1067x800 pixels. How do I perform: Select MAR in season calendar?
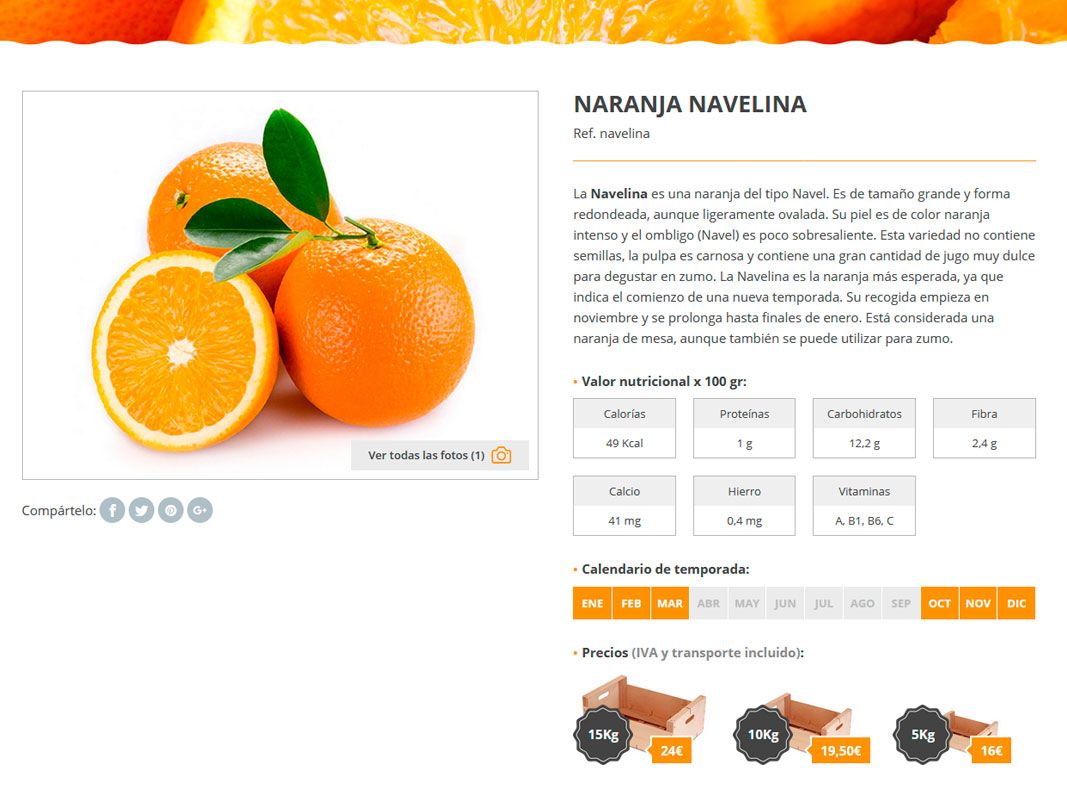coord(670,603)
